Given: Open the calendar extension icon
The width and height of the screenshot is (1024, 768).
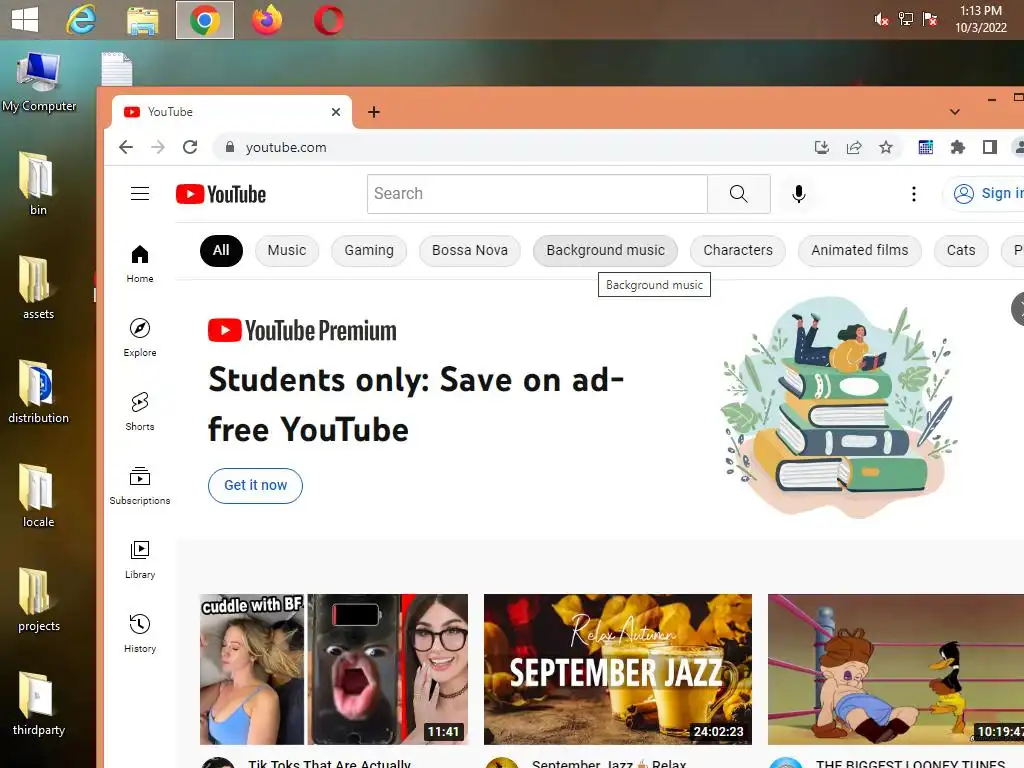Looking at the screenshot, I should [925, 147].
